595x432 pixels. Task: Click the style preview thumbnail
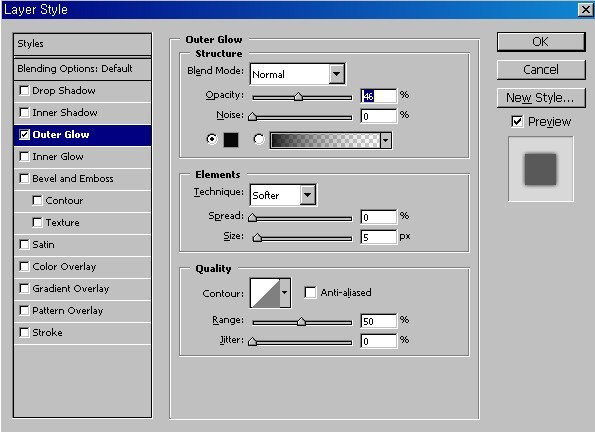(541, 169)
